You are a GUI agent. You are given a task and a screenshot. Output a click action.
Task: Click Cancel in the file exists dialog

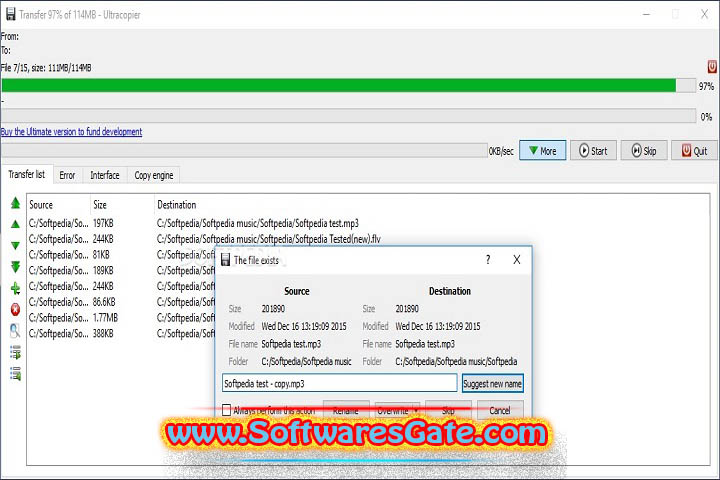[x=500, y=410]
